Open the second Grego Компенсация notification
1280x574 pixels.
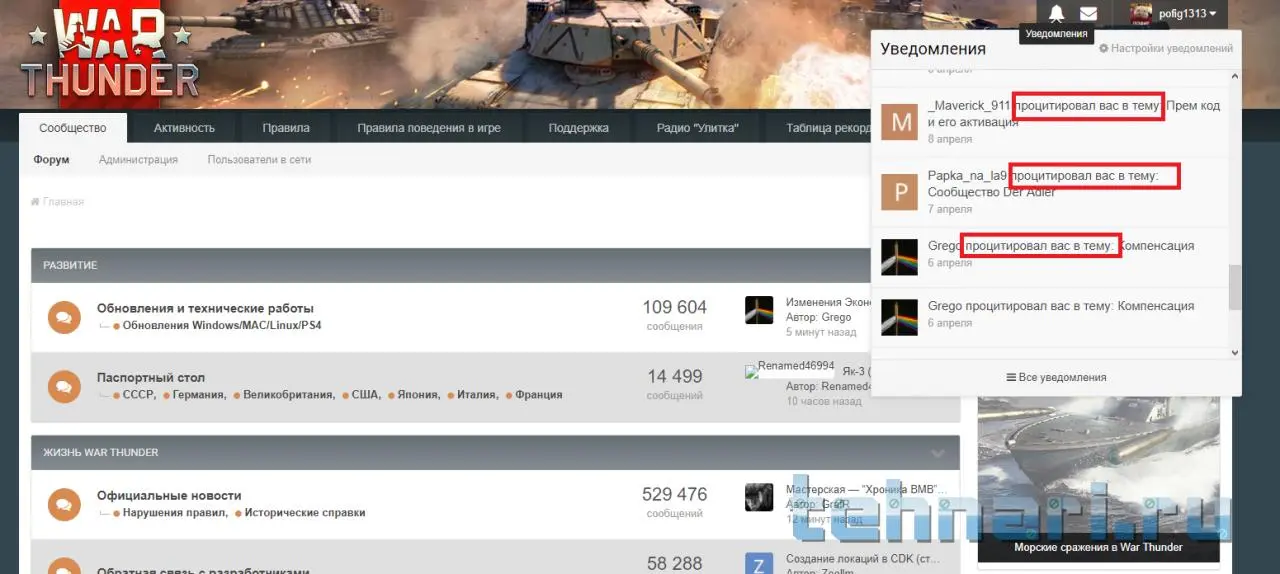[1050, 317]
